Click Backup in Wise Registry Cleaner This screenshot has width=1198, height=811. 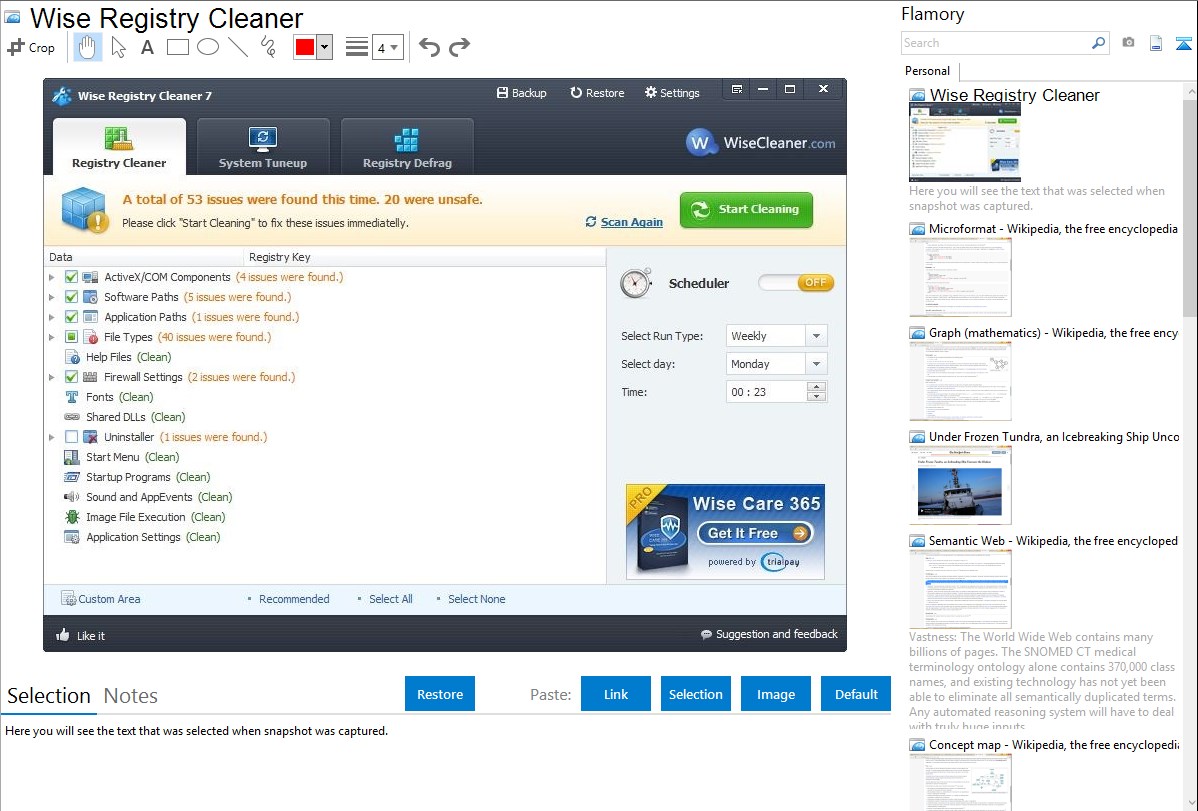[x=522, y=92]
